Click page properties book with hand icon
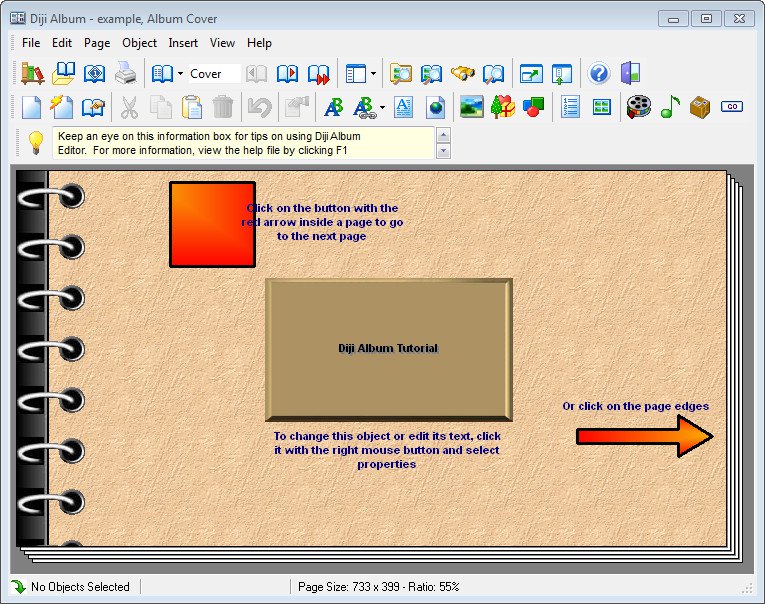 93,107
